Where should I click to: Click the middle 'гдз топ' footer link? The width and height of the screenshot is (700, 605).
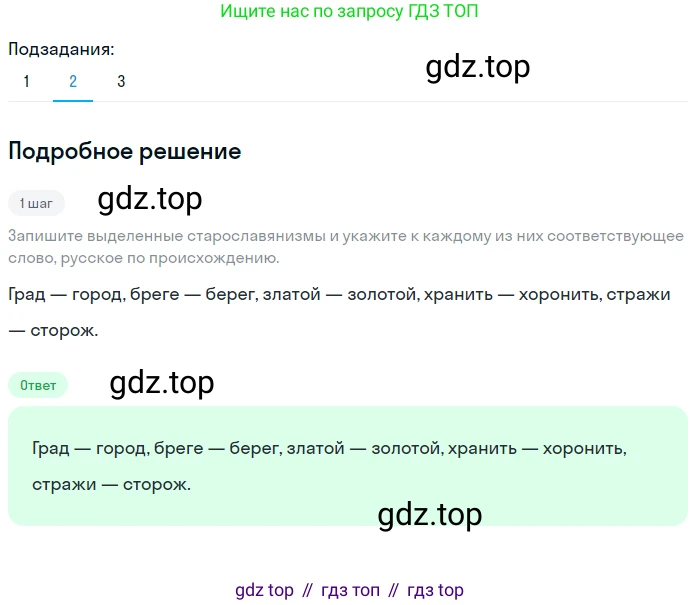tap(349, 590)
